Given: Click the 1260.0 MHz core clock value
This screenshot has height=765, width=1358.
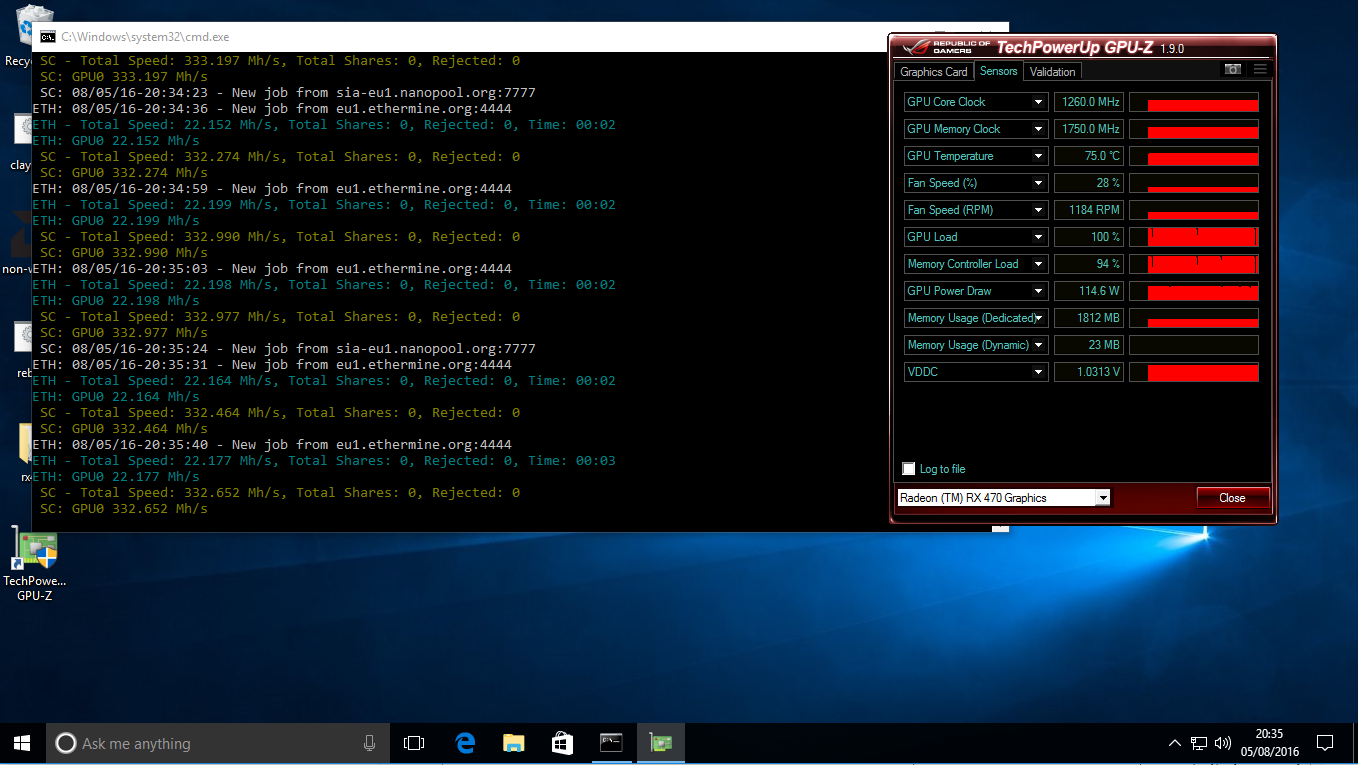Looking at the screenshot, I should (x=1089, y=102).
